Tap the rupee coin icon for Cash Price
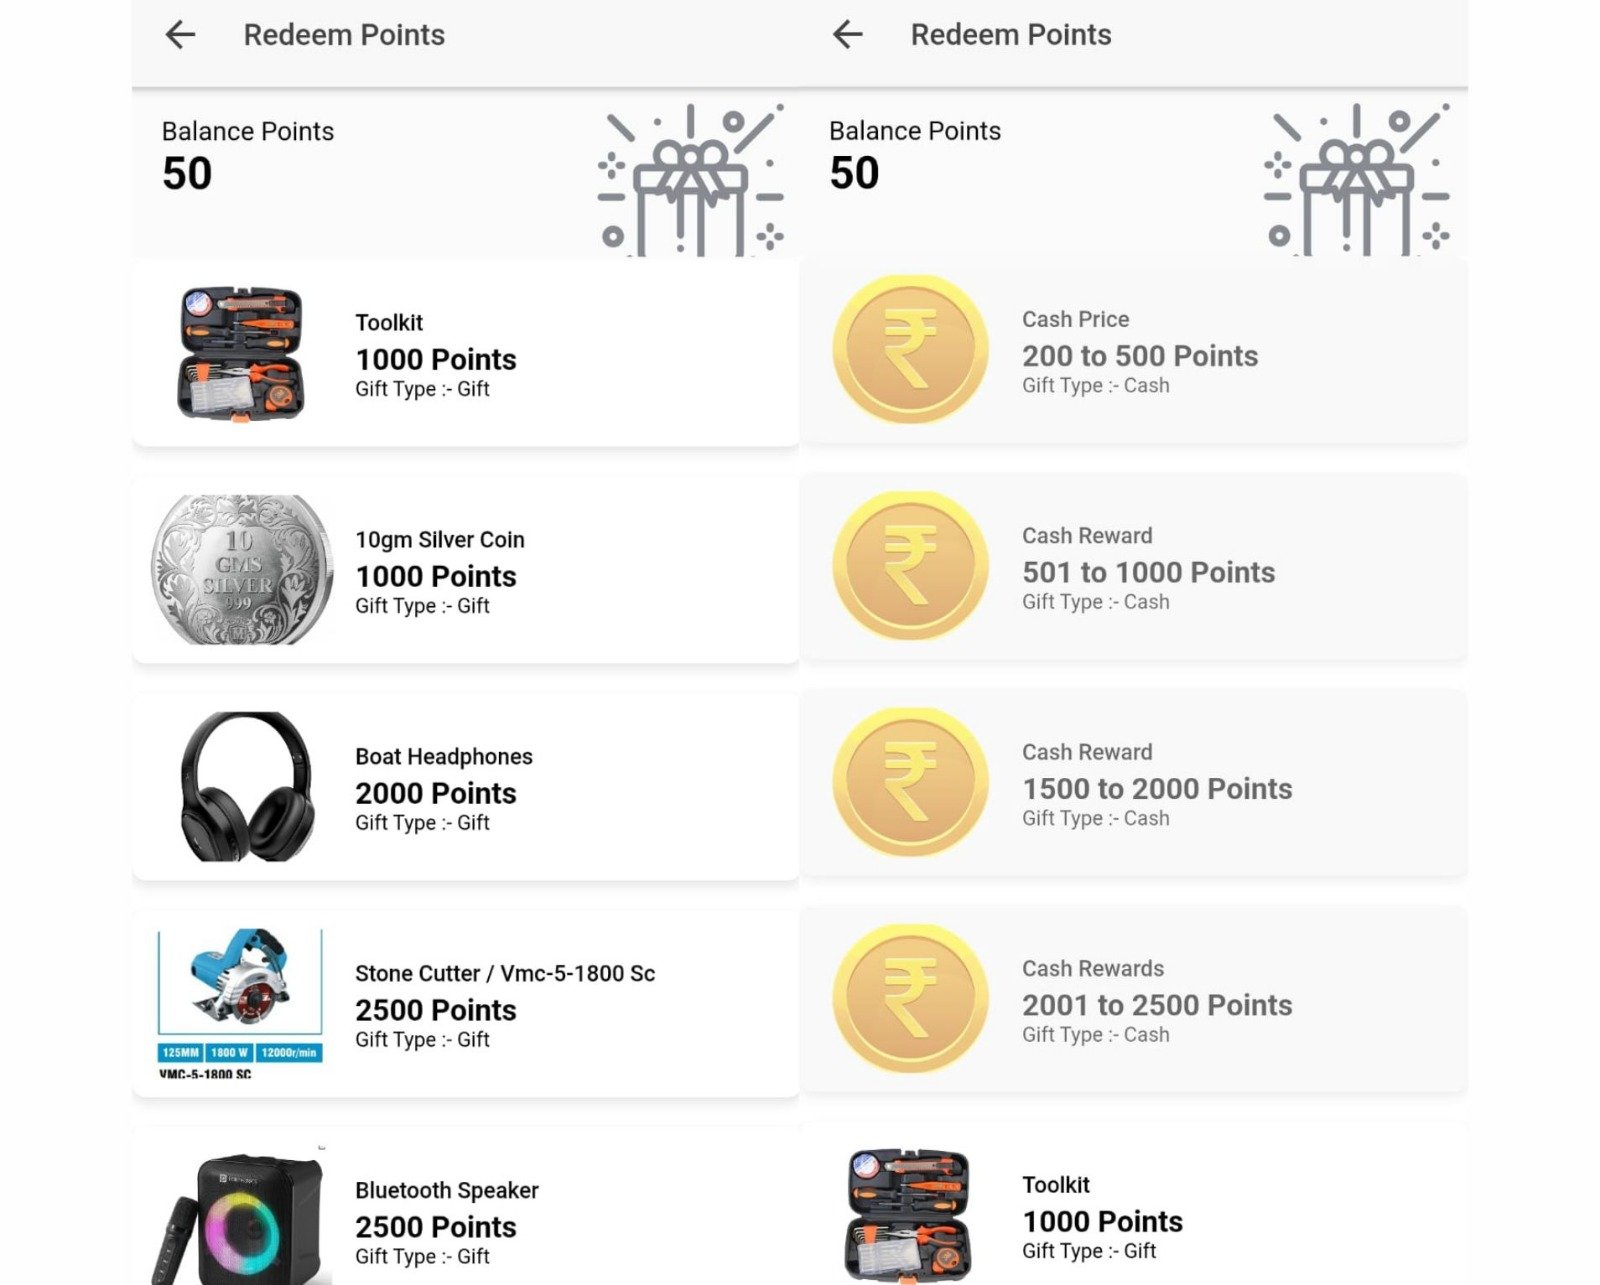Screen dimensions: 1600x1285 click(x=910, y=349)
